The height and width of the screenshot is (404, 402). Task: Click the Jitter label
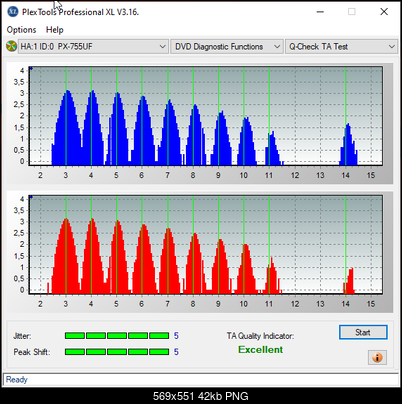pos(22,336)
